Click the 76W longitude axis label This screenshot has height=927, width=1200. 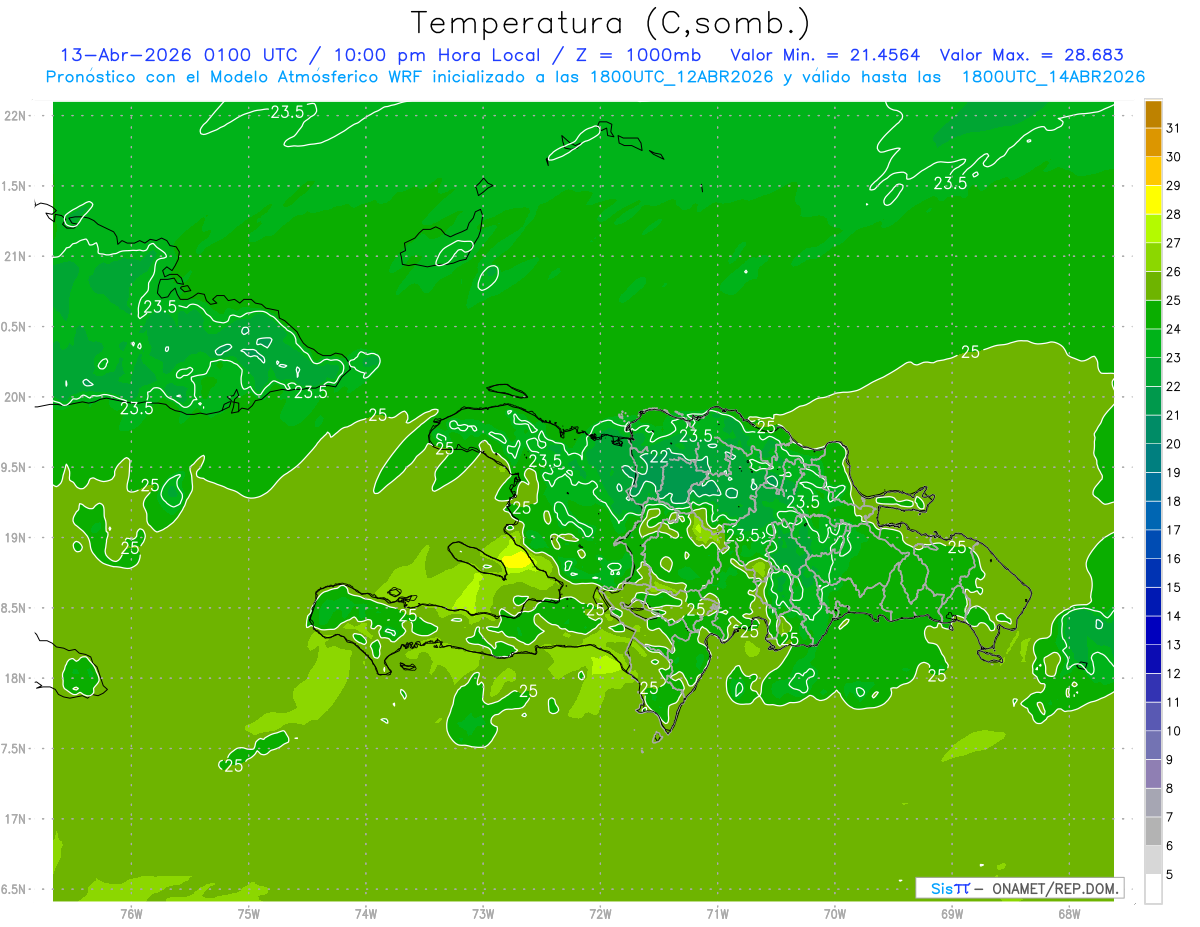pyautogui.click(x=131, y=913)
